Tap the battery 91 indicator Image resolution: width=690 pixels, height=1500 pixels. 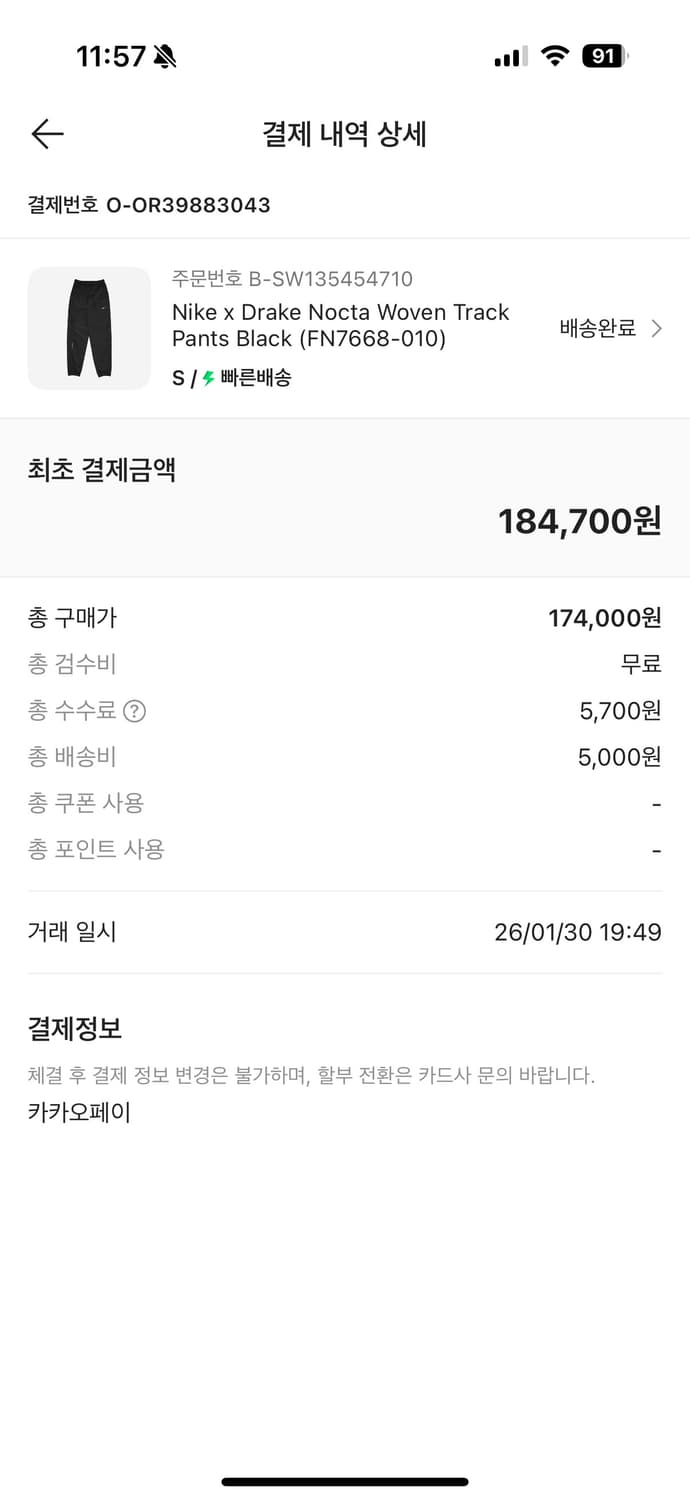pos(605,56)
